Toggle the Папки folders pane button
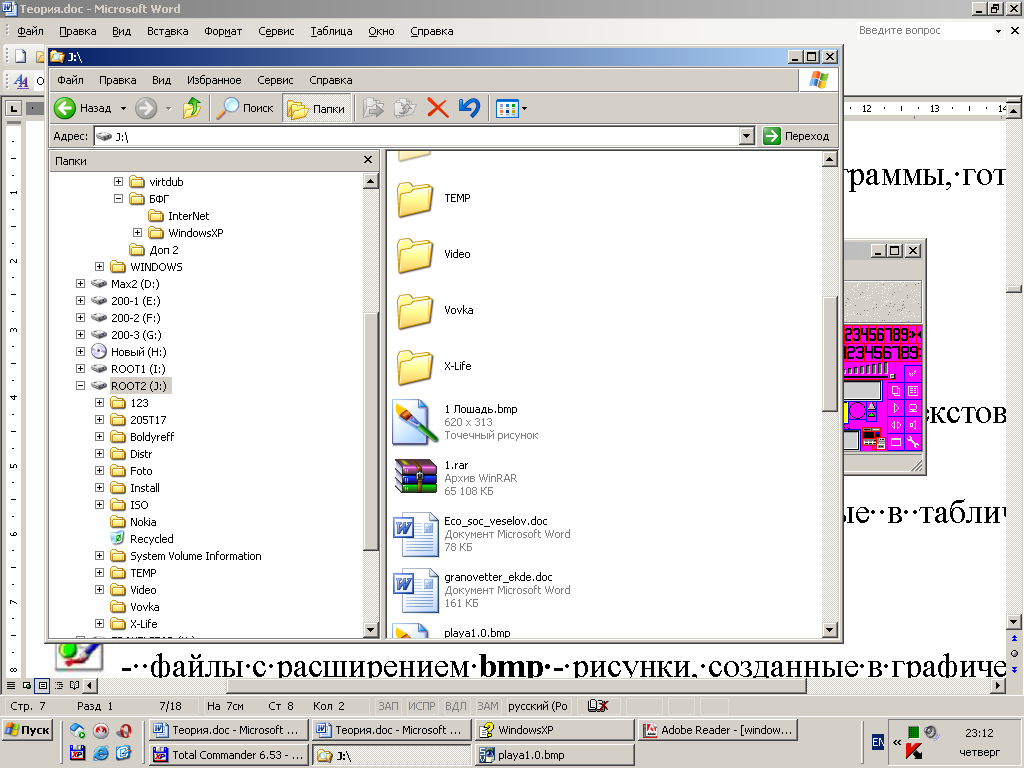The height and width of the screenshot is (768, 1024). pyautogui.click(x=317, y=108)
